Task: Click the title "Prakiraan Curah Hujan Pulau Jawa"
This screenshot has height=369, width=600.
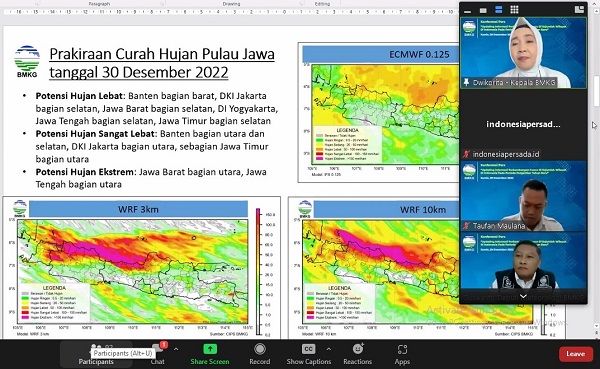Action: (162, 54)
